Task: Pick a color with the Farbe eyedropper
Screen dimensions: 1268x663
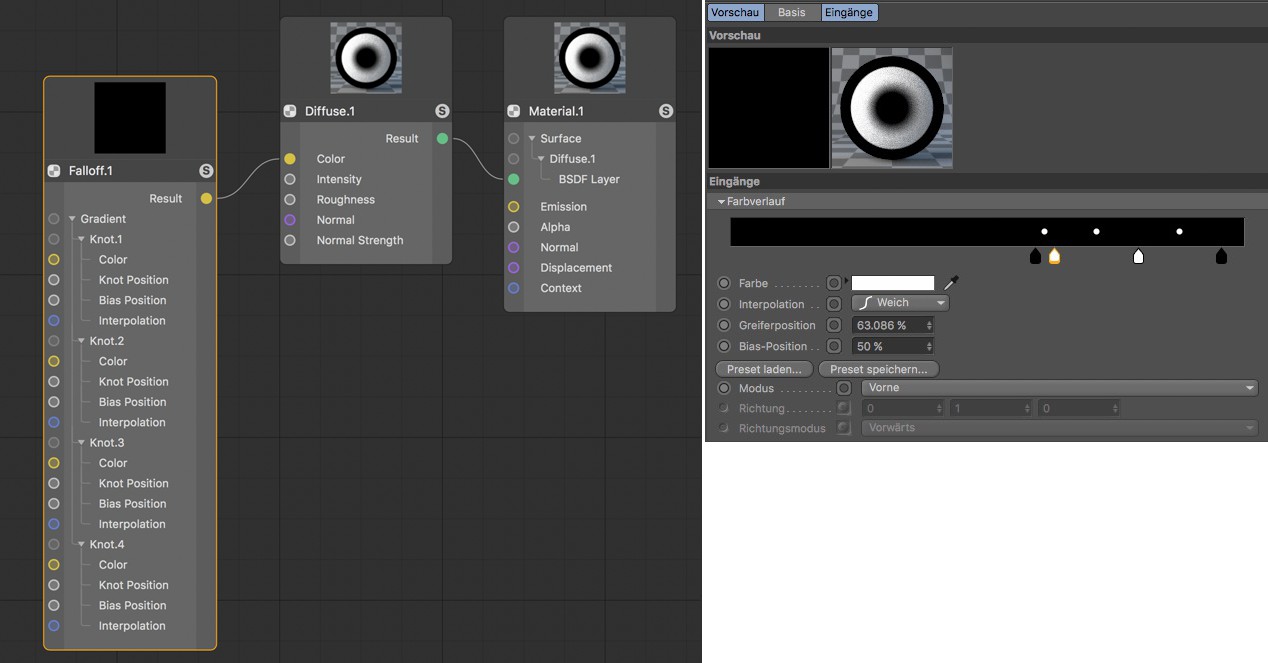Action: [951, 283]
